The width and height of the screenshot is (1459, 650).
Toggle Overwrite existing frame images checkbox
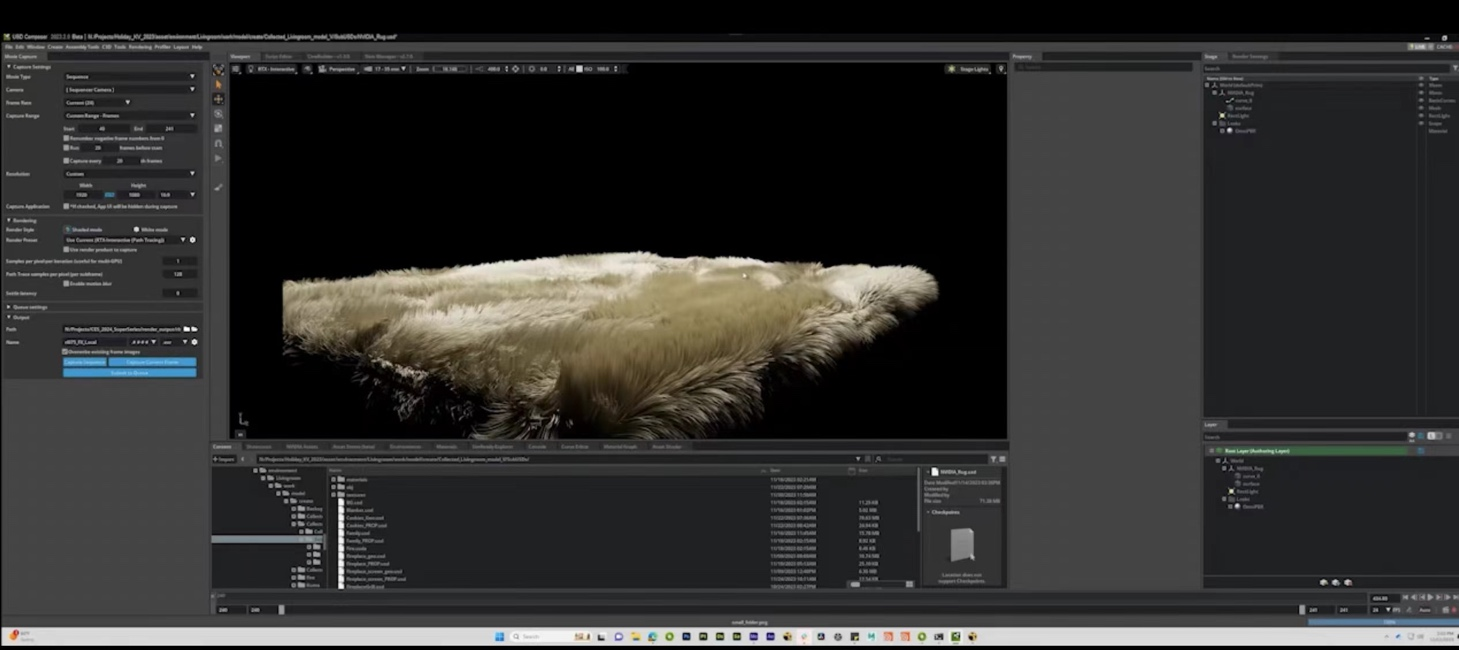(66, 352)
